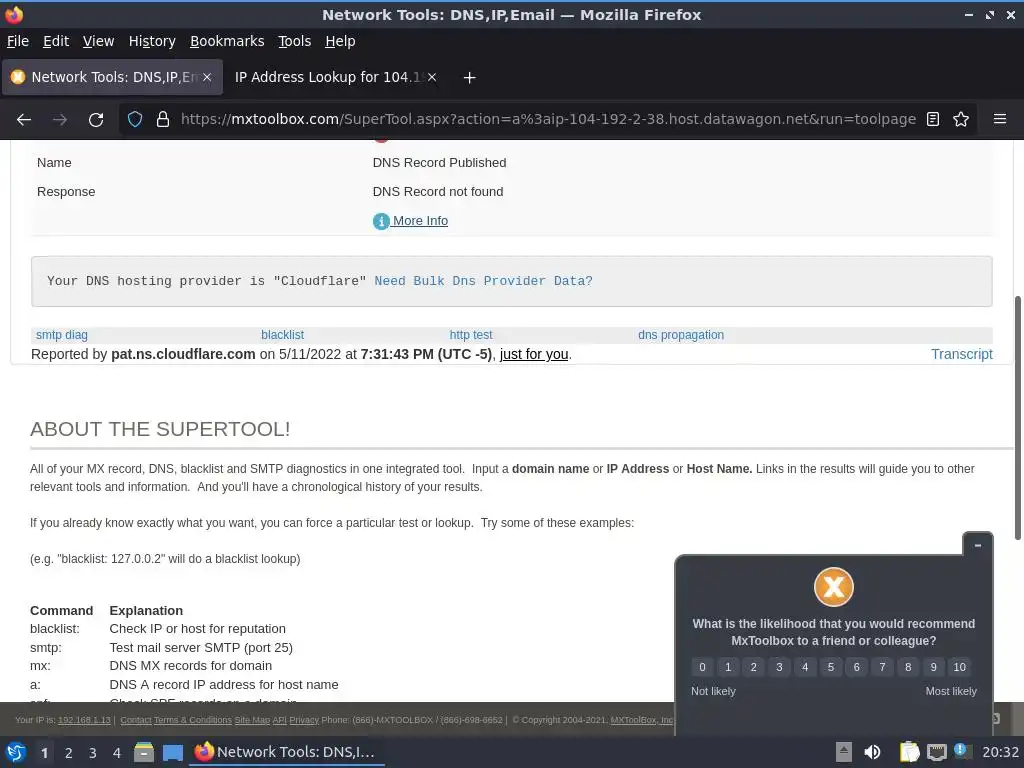Switch to IP Address Lookup tab
This screenshot has width=1024, height=768.
pos(327,77)
